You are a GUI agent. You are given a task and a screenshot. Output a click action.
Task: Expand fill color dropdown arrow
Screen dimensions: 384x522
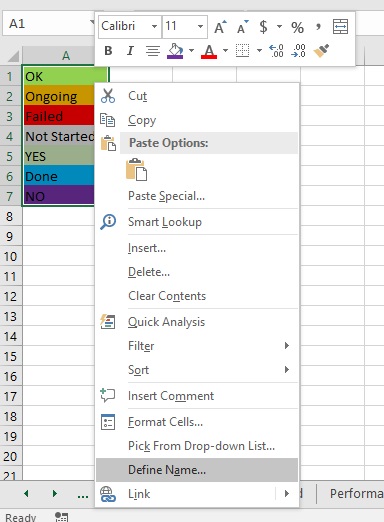click(x=191, y=51)
